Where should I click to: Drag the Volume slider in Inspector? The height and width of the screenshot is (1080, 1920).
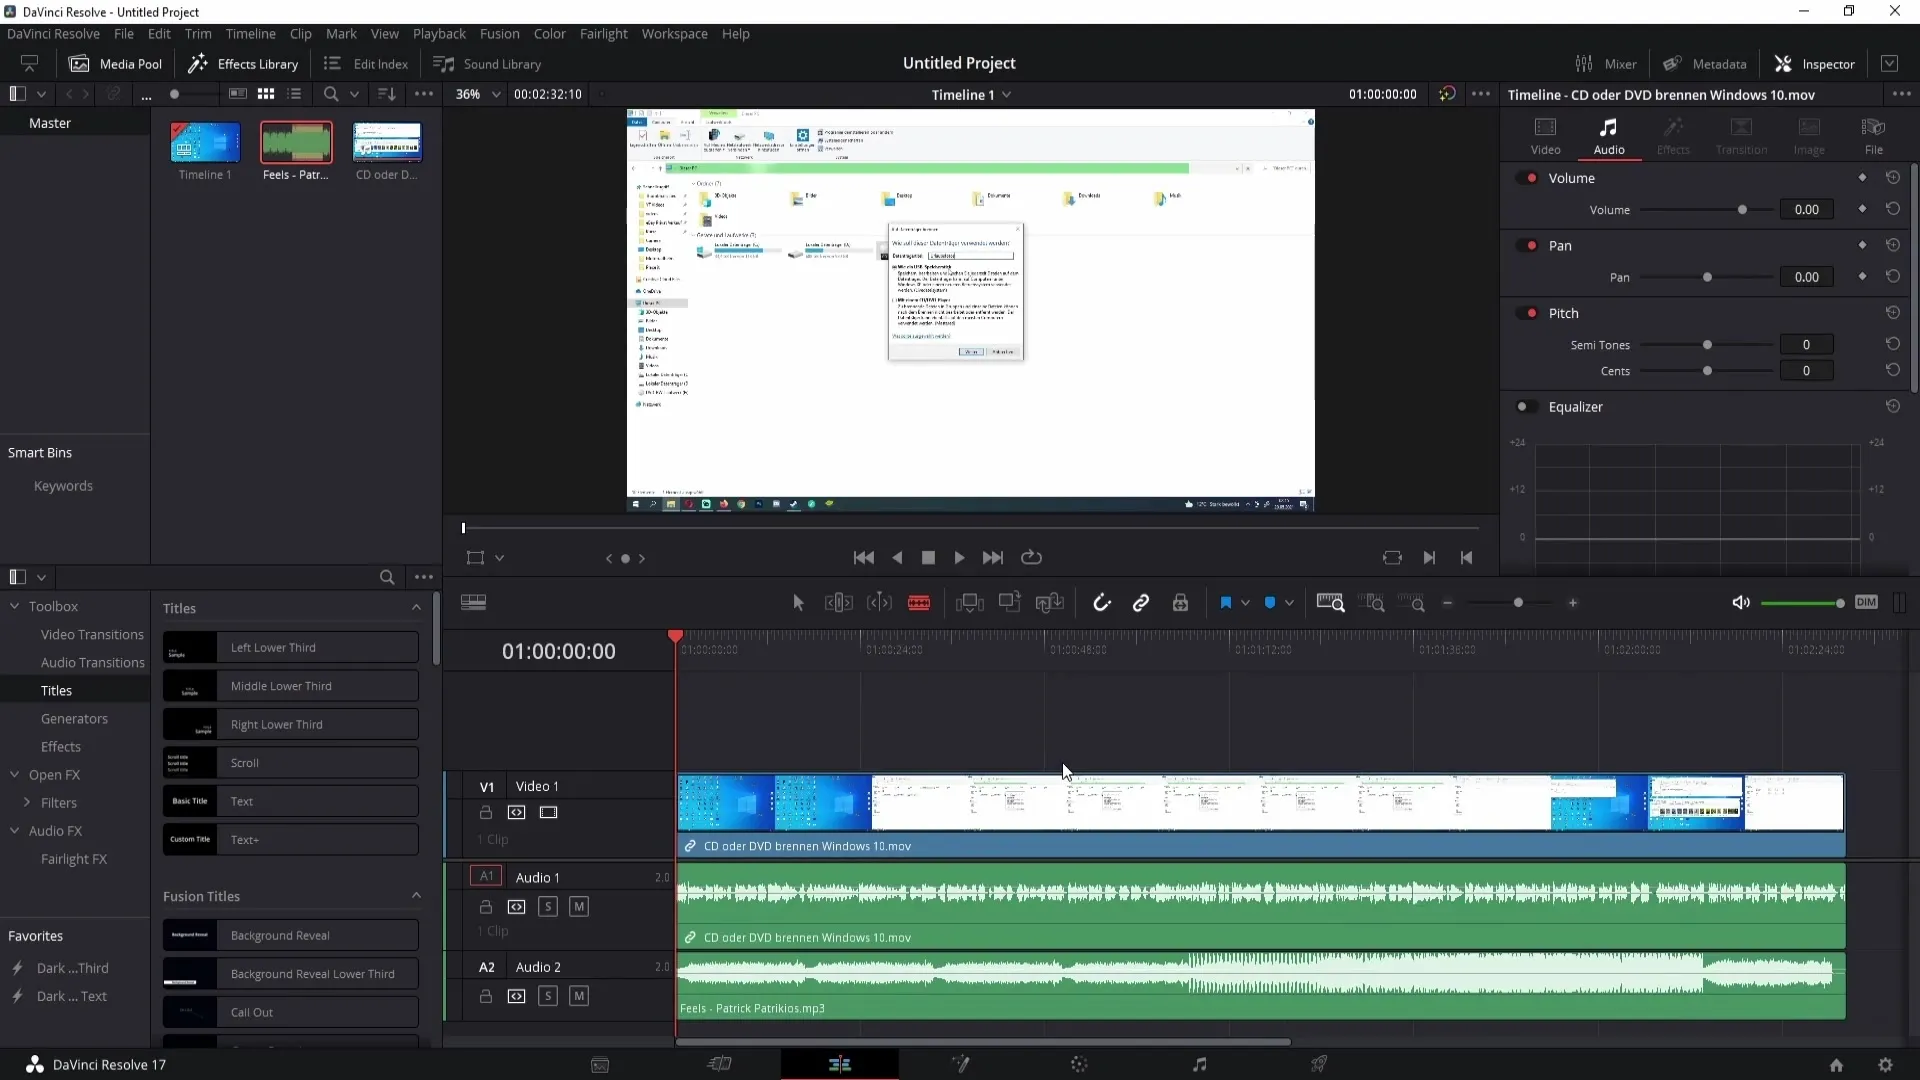pyautogui.click(x=1742, y=210)
